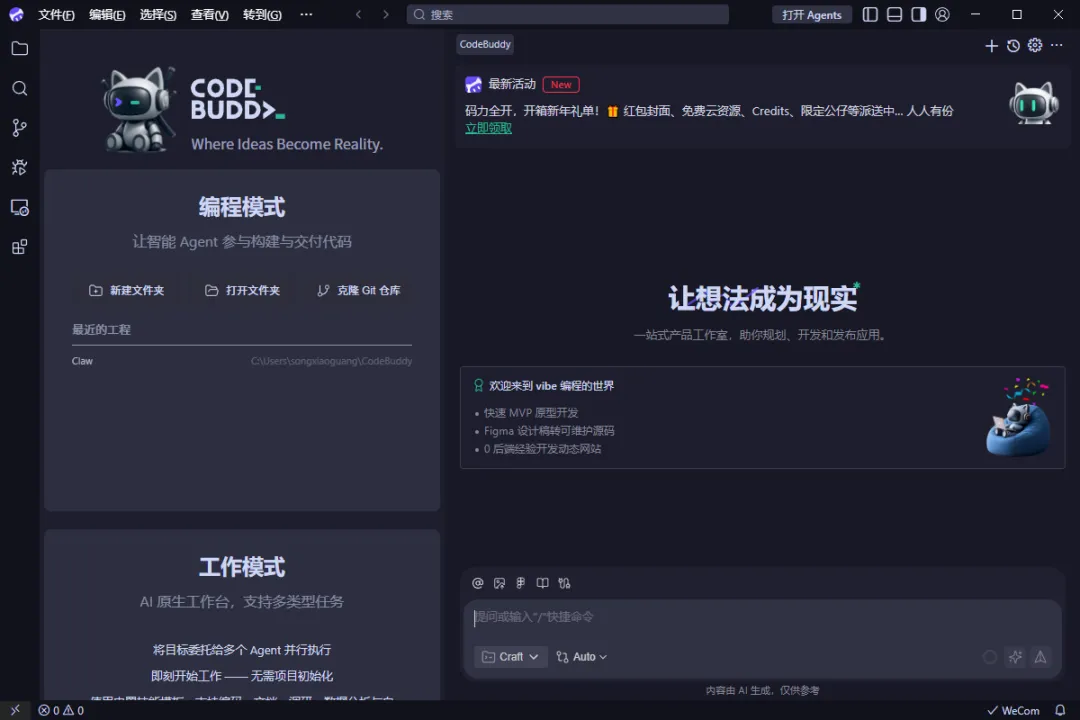Image resolution: width=1080 pixels, height=720 pixels.
Task: Open the Source Control branch icon
Action: pos(19,127)
